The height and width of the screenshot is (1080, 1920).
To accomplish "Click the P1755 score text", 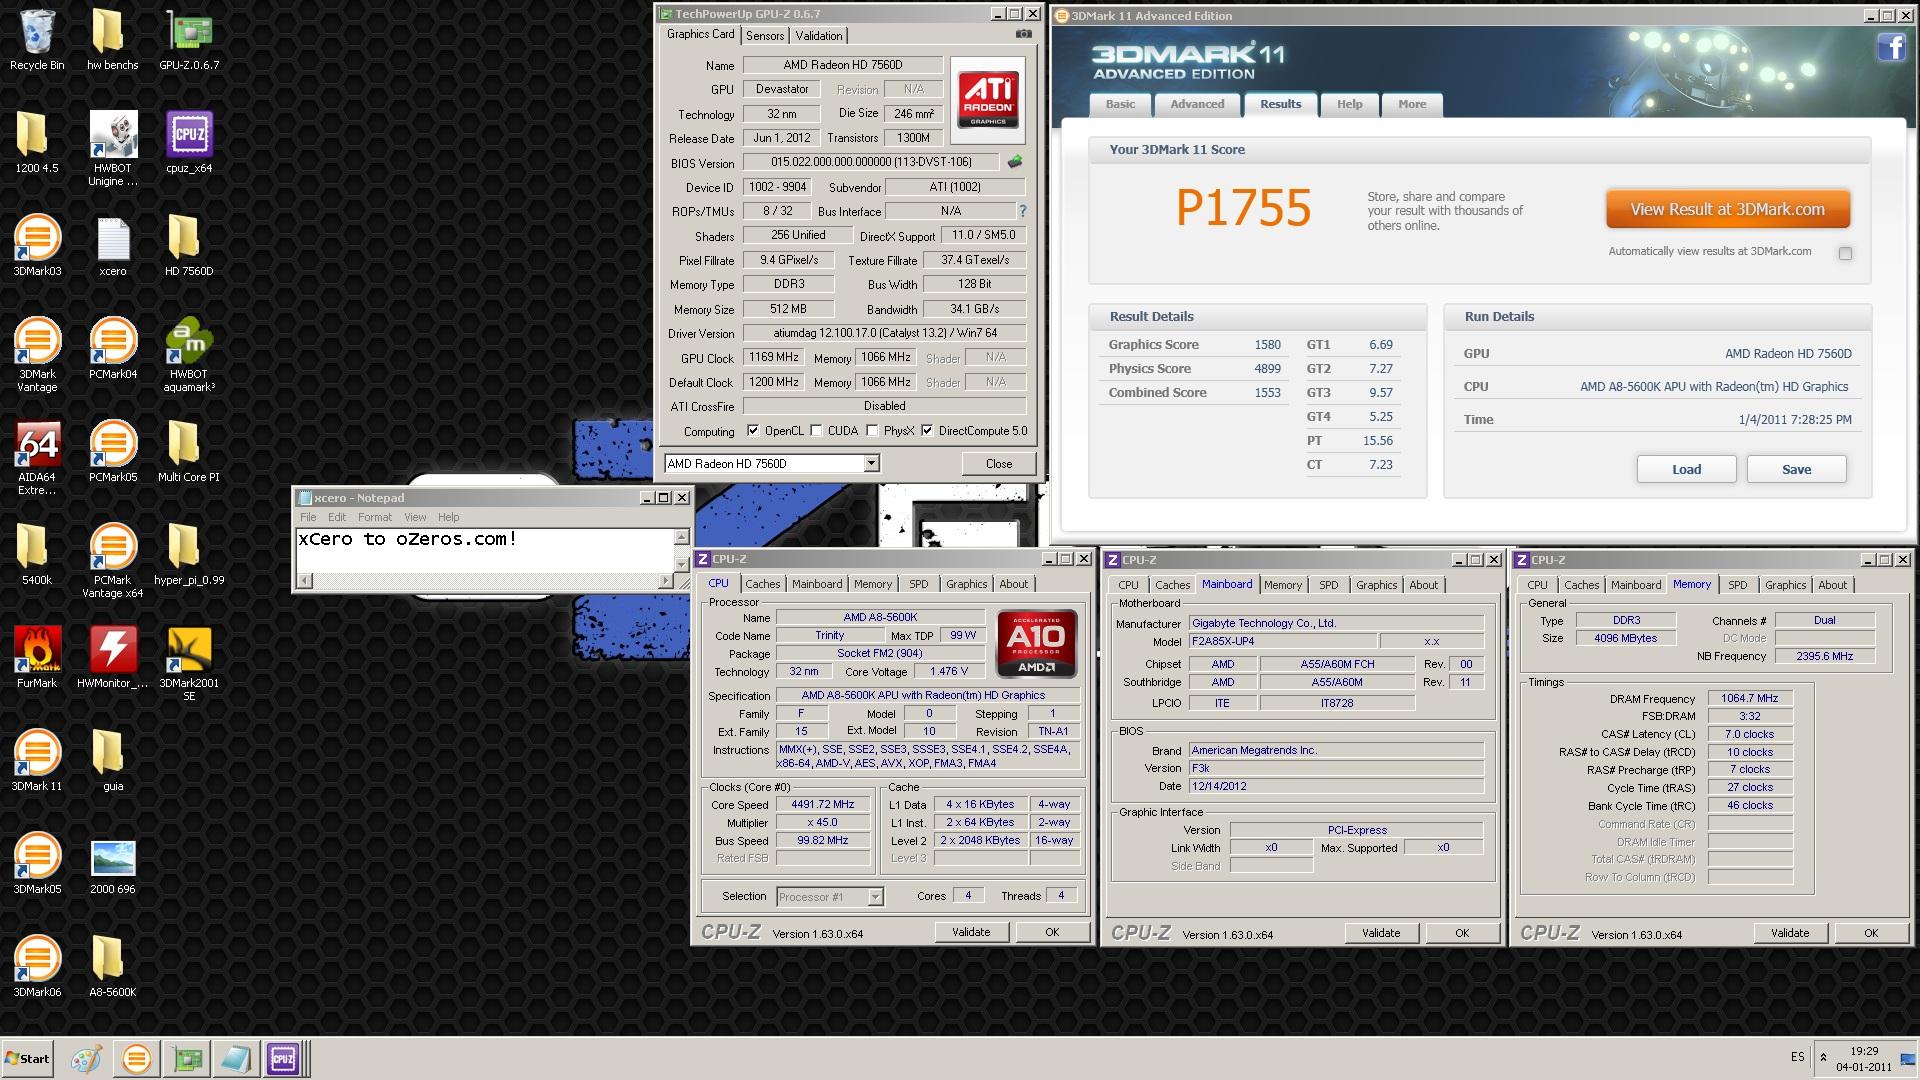I will pos(1243,208).
